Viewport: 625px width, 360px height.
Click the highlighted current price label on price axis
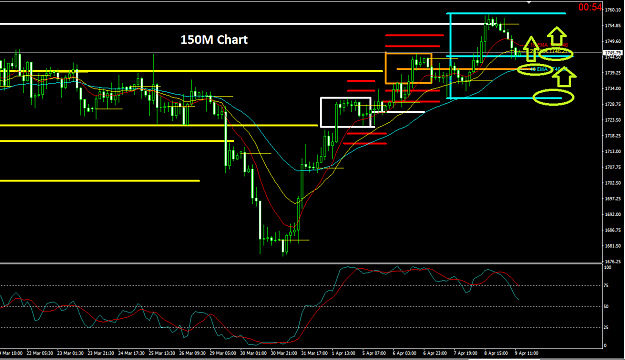[x=613, y=53]
